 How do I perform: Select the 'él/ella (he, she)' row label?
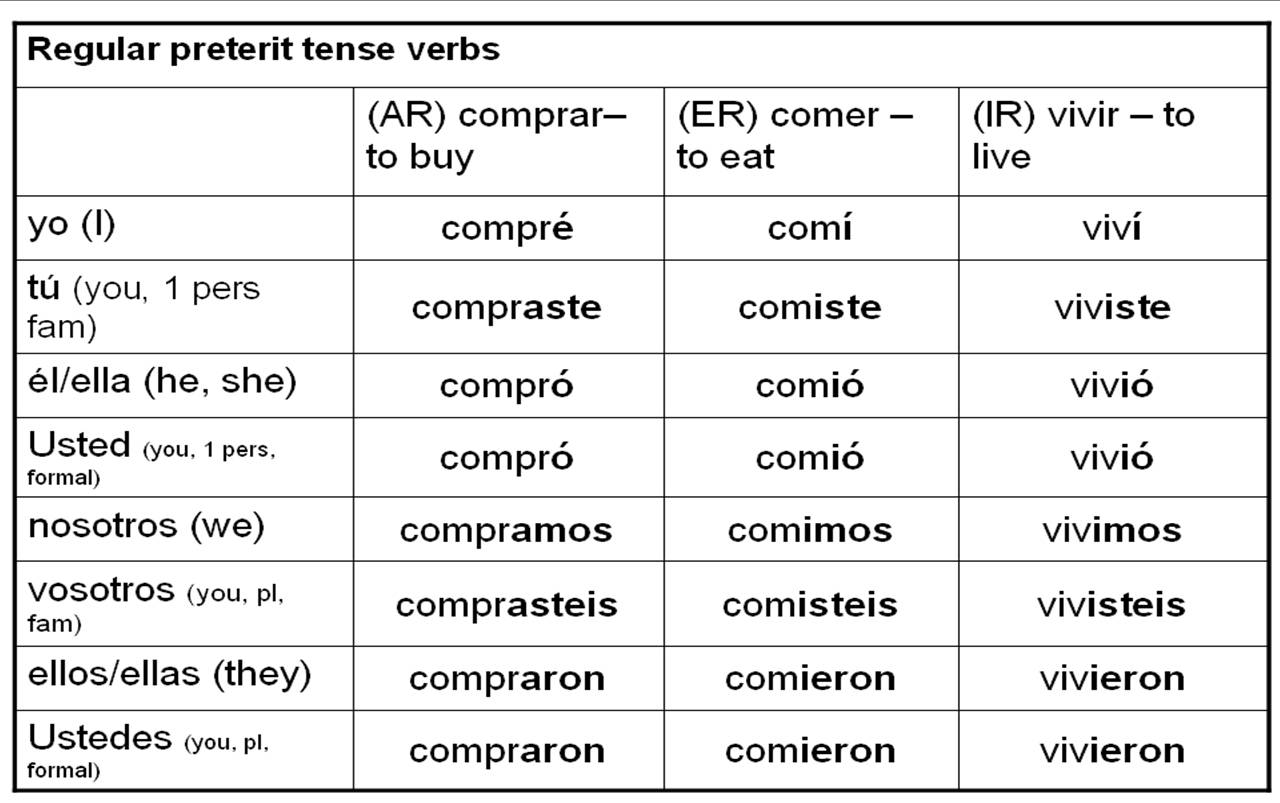point(162,382)
